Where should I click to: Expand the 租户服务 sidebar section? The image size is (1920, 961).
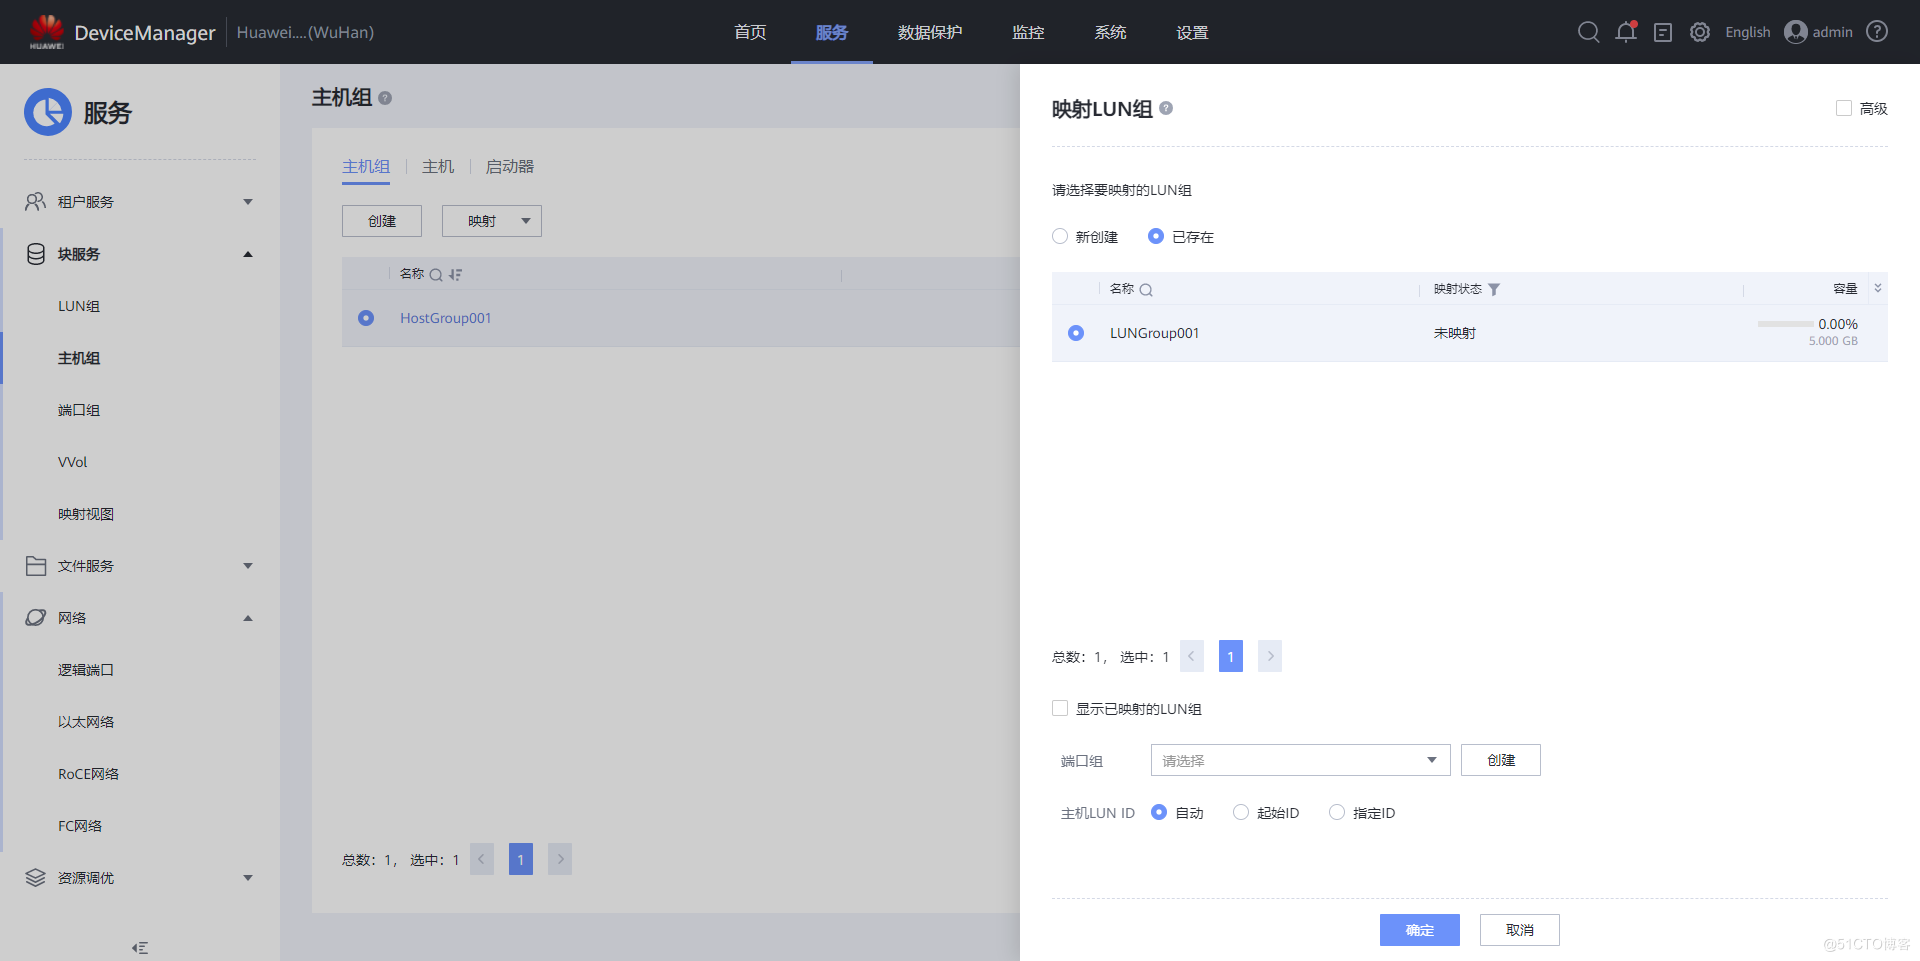pyautogui.click(x=138, y=202)
